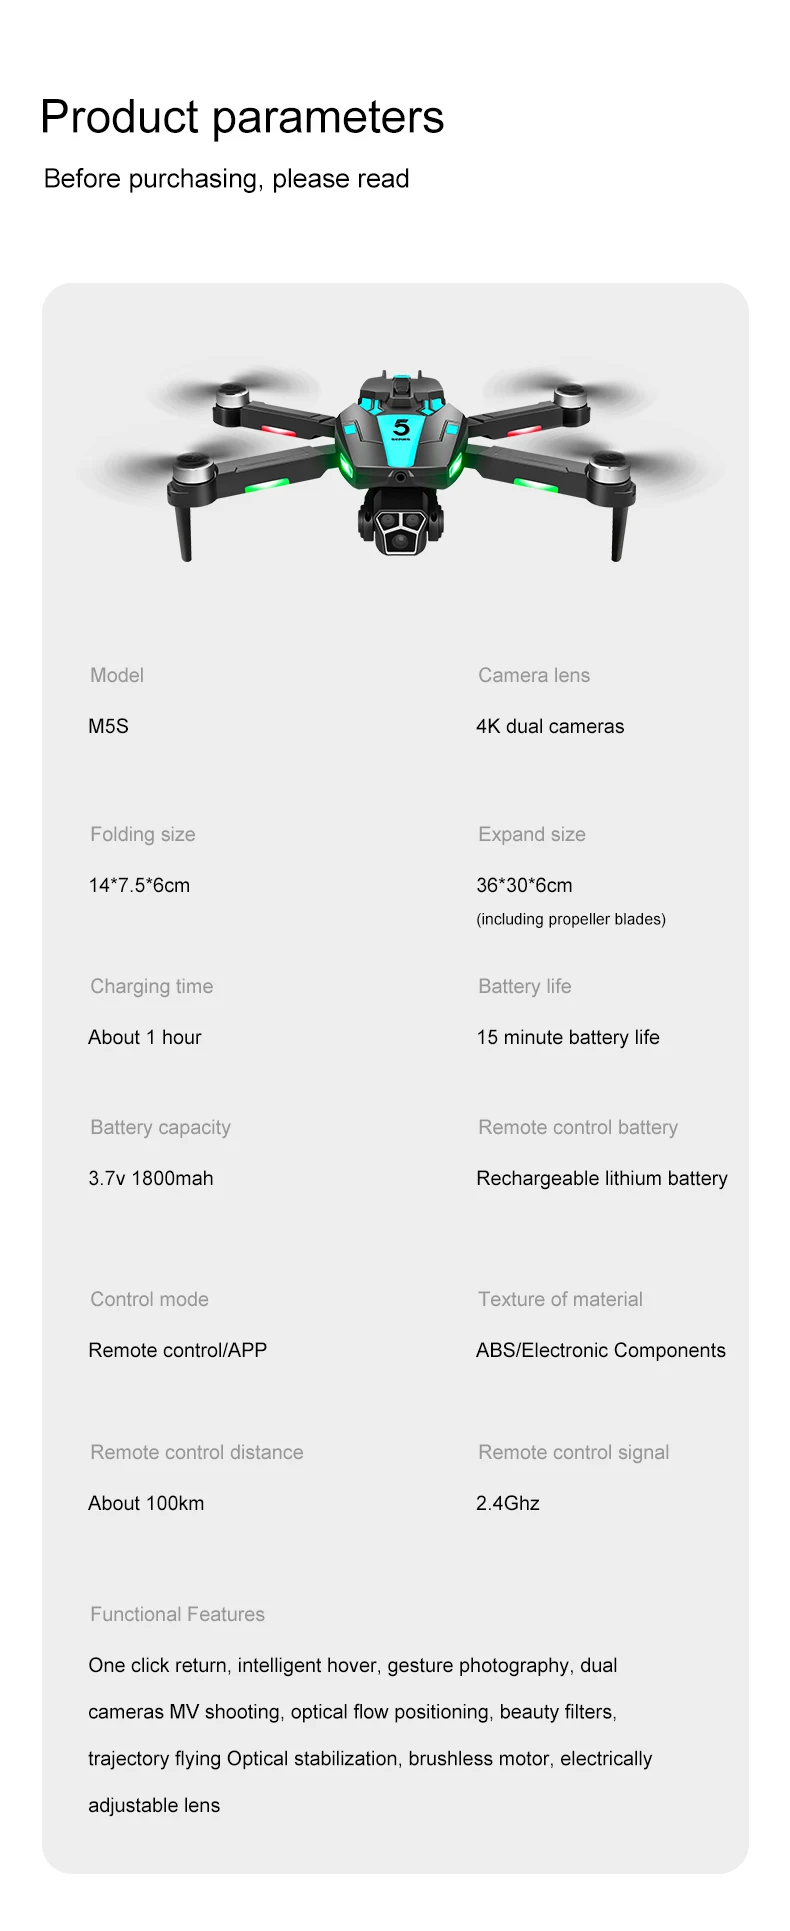Viewport: 790px width, 1931px height.
Task: Click the Product parameters heading
Action: pos(242,117)
